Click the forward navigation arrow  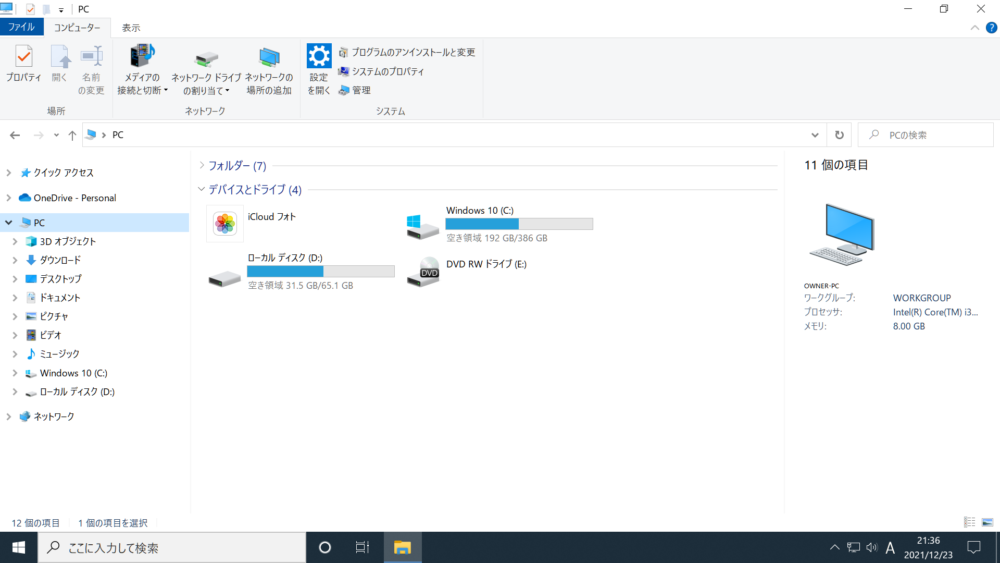point(38,135)
